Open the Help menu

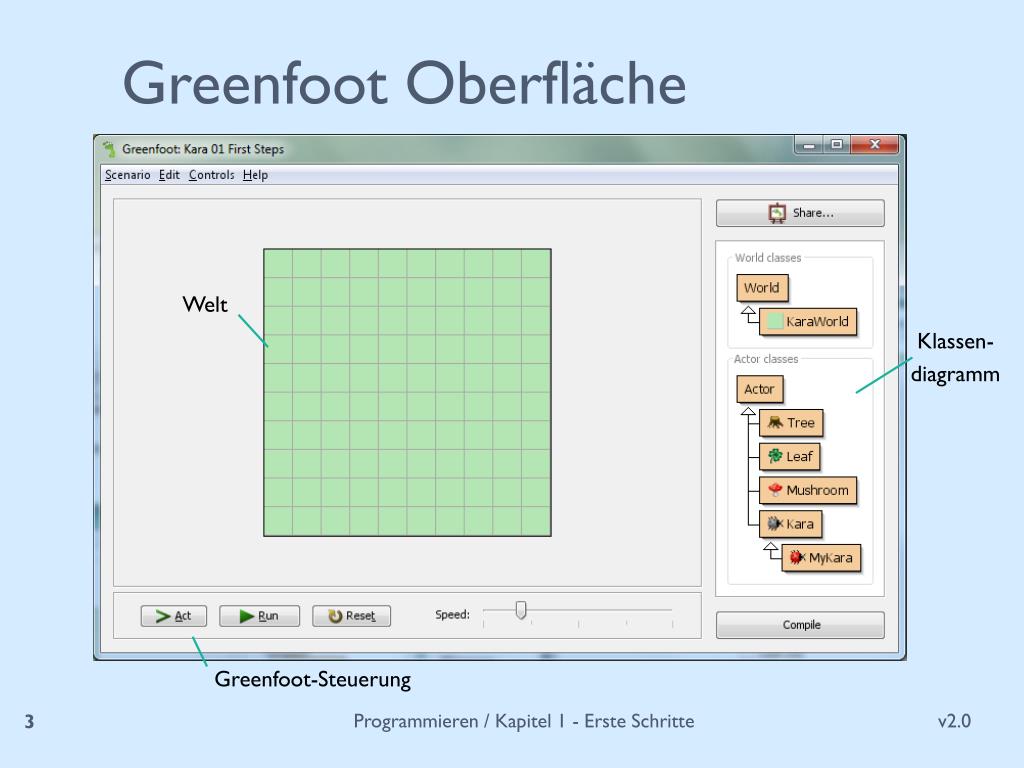tap(255, 175)
